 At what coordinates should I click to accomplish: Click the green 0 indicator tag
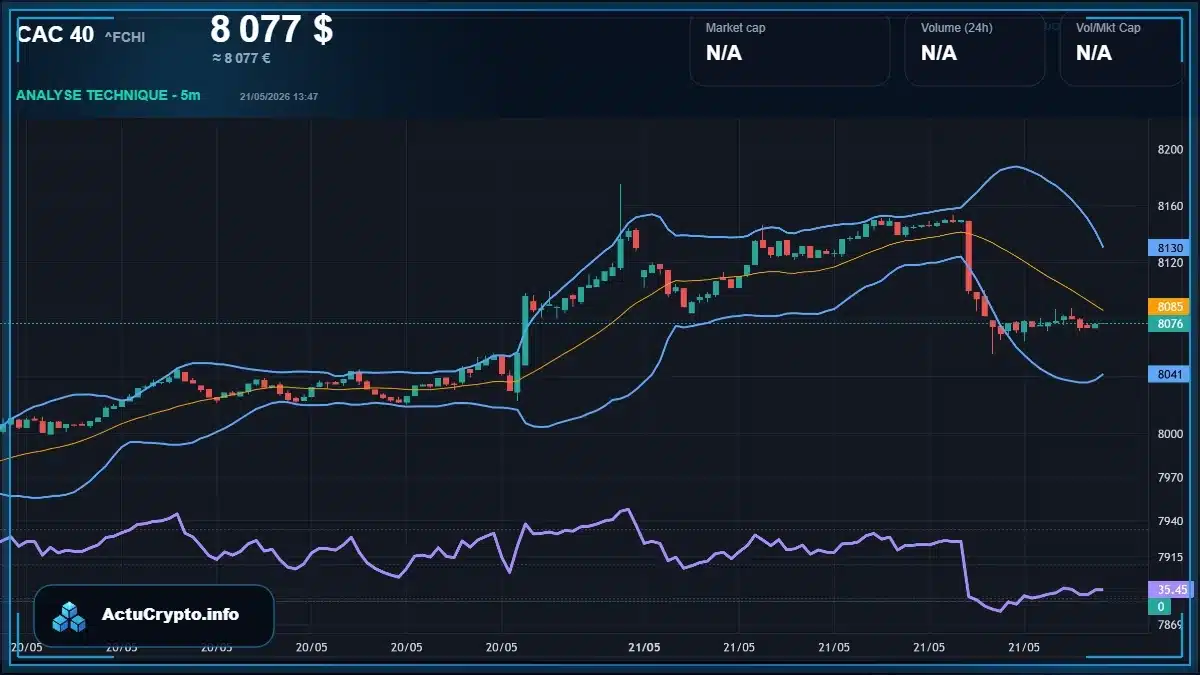pos(1160,607)
